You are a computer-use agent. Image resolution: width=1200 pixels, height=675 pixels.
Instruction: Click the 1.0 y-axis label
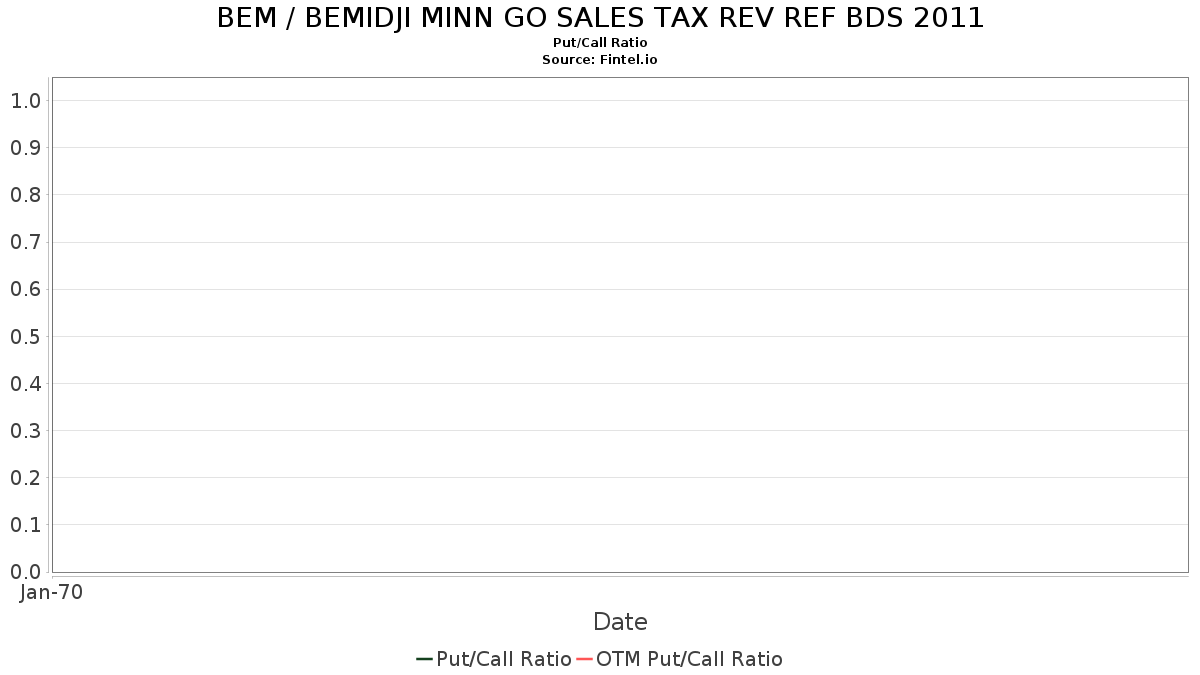[x=25, y=101]
